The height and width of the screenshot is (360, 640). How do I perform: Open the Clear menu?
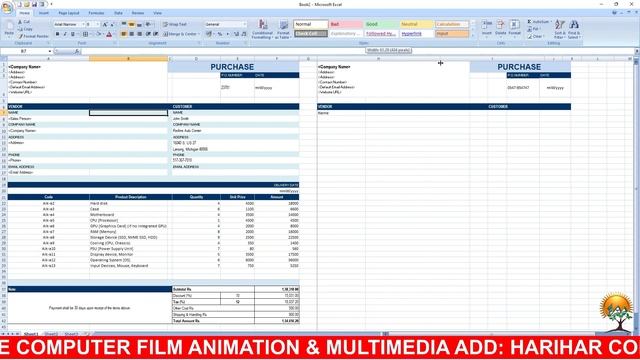[x=535, y=36]
